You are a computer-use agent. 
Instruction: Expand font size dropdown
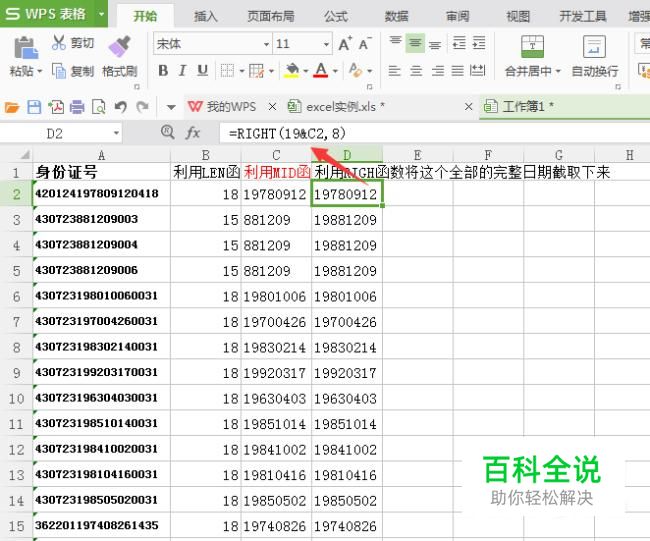(326, 44)
